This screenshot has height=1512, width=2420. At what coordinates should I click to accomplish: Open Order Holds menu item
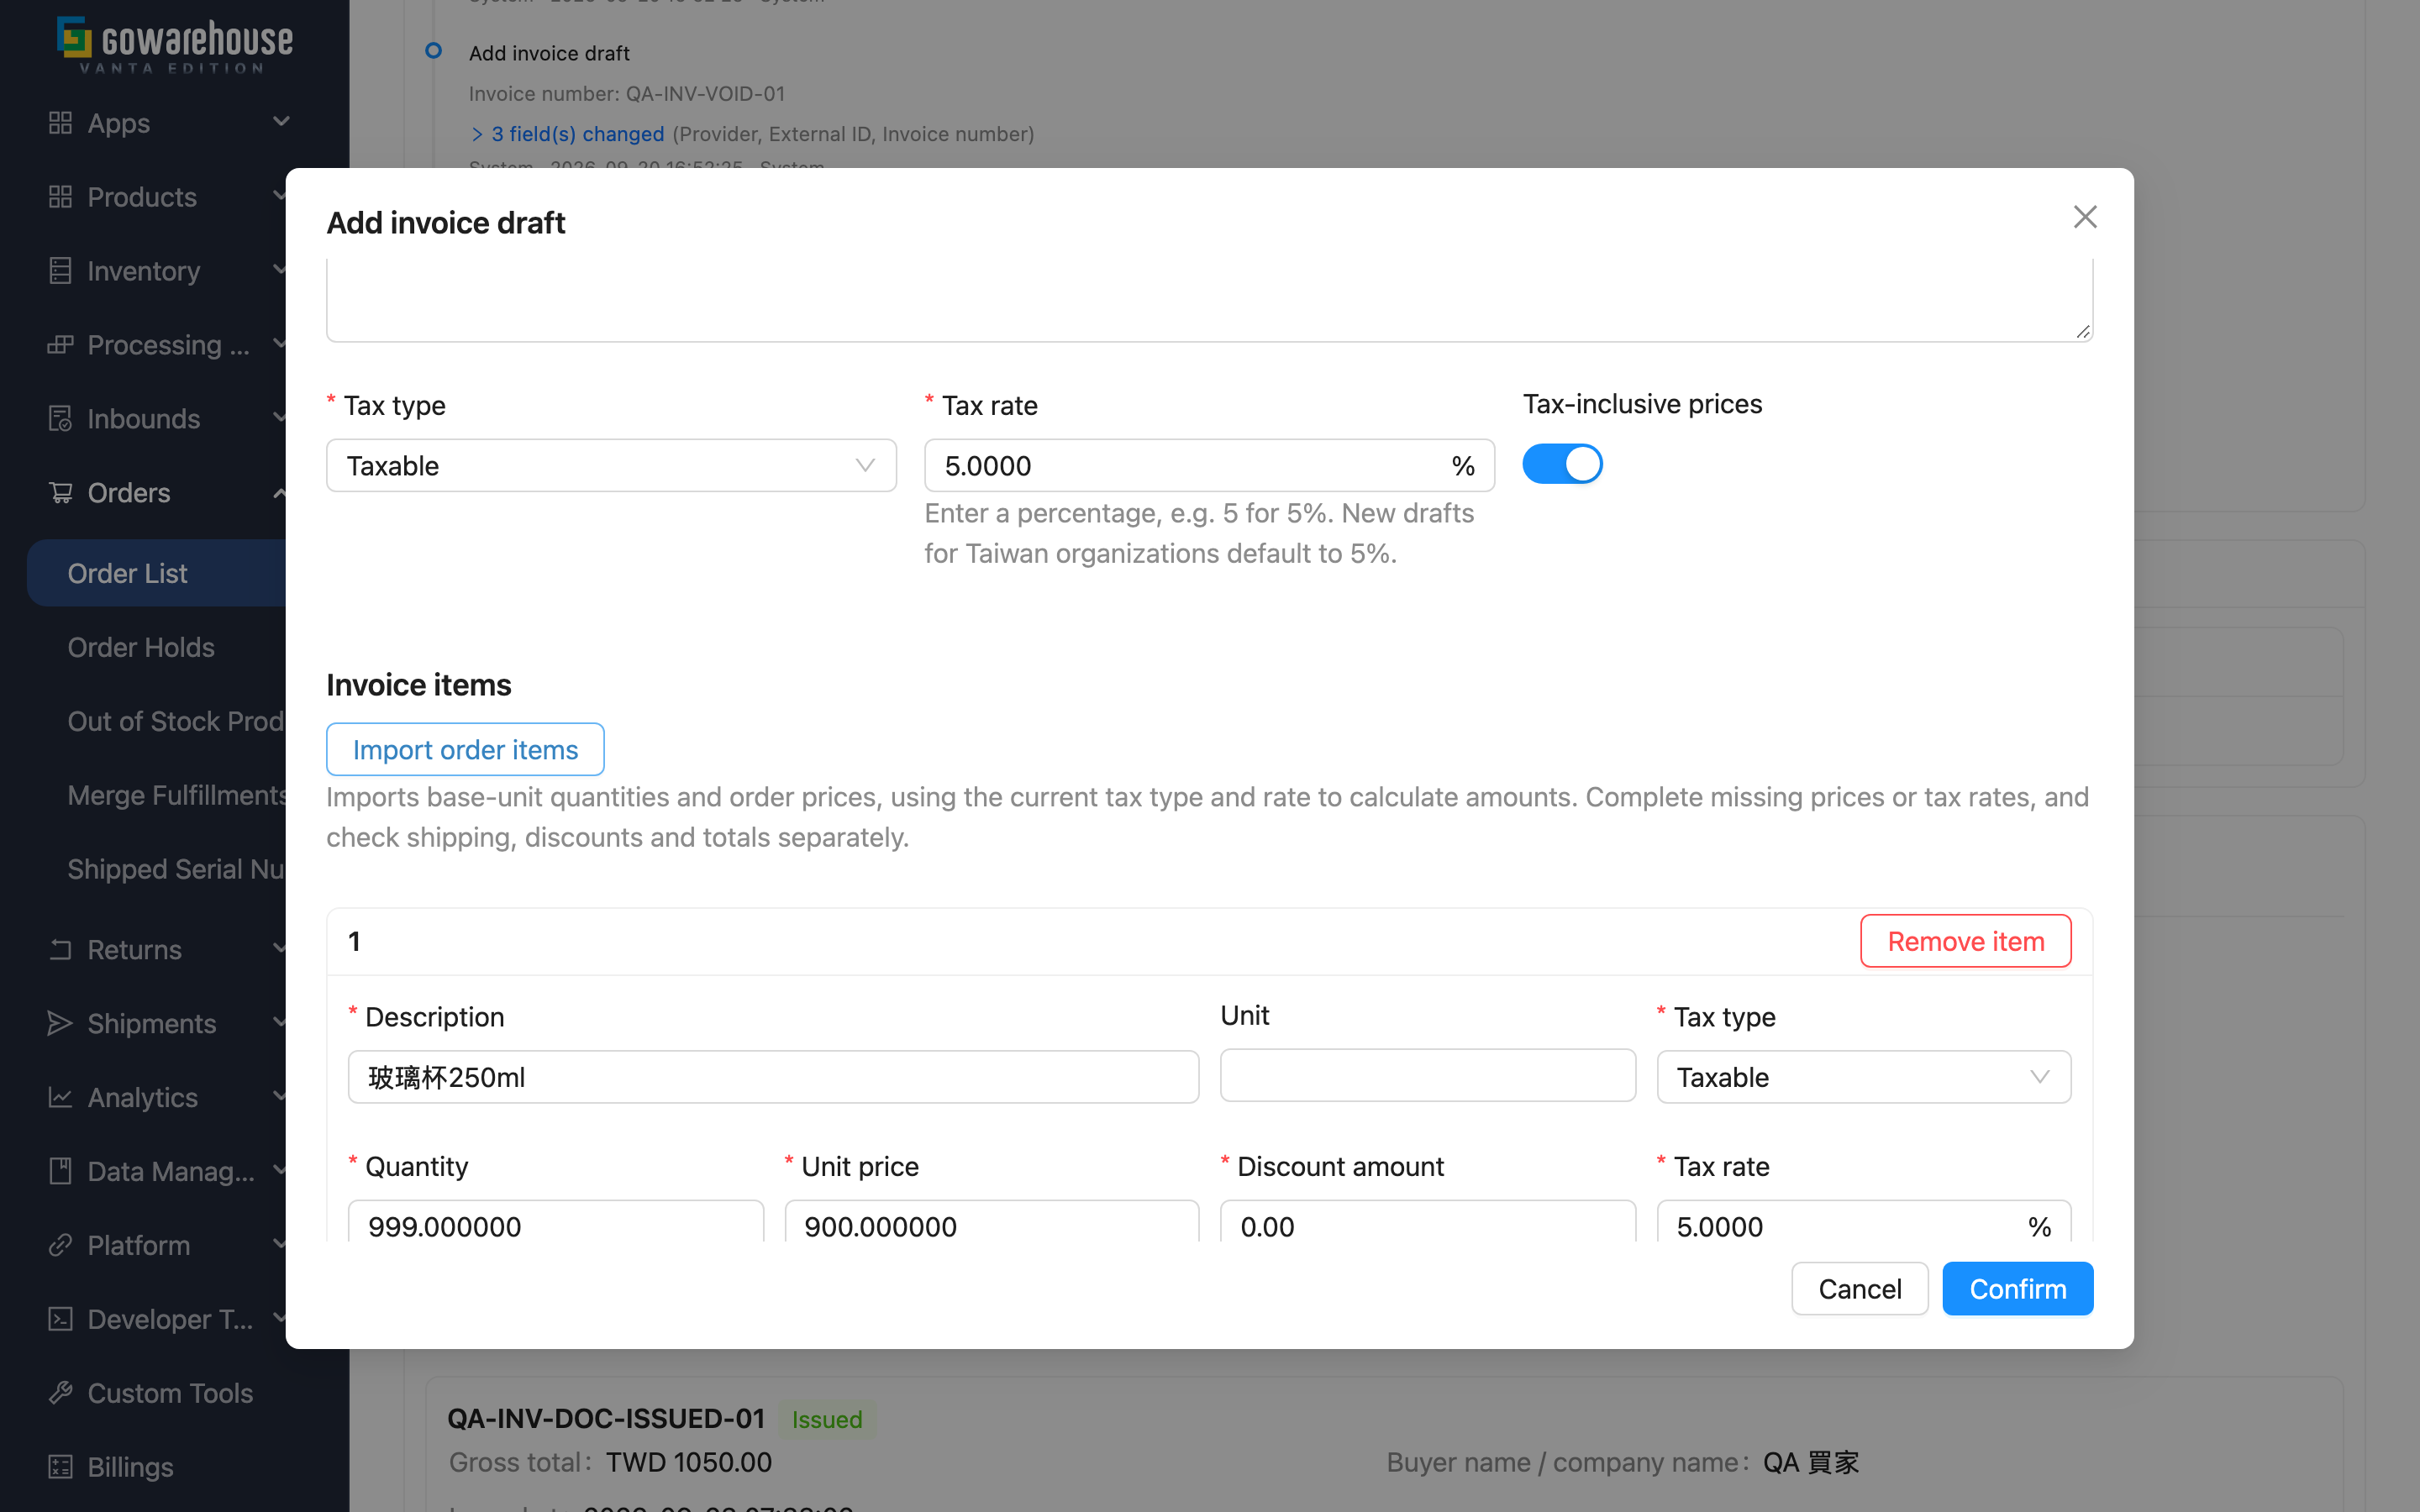click(141, 647)
